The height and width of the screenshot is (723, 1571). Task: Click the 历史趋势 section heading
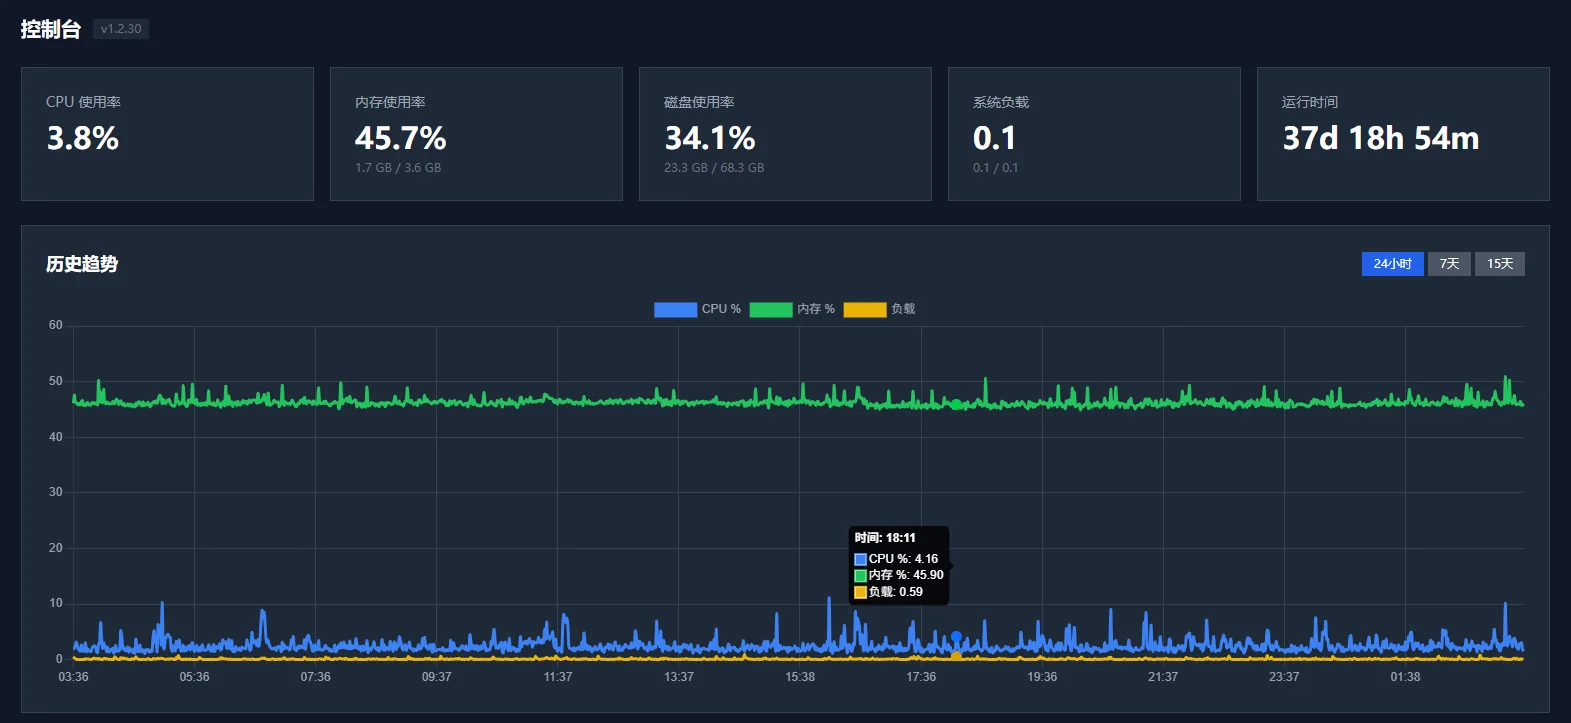[x=82, y=264]
